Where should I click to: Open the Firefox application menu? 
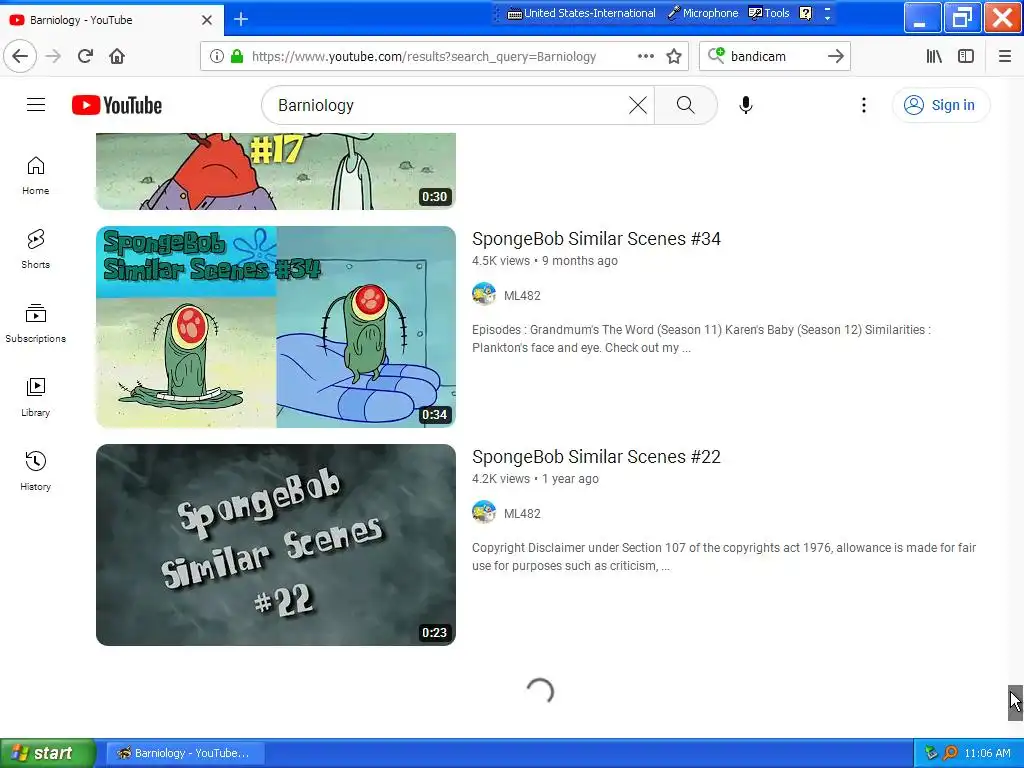coord(1004,56)
